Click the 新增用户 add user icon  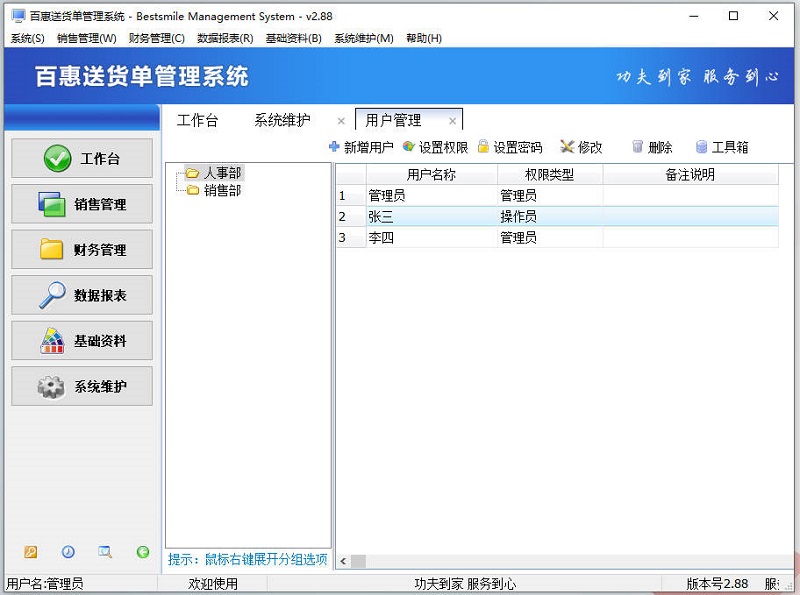(334, 146)
